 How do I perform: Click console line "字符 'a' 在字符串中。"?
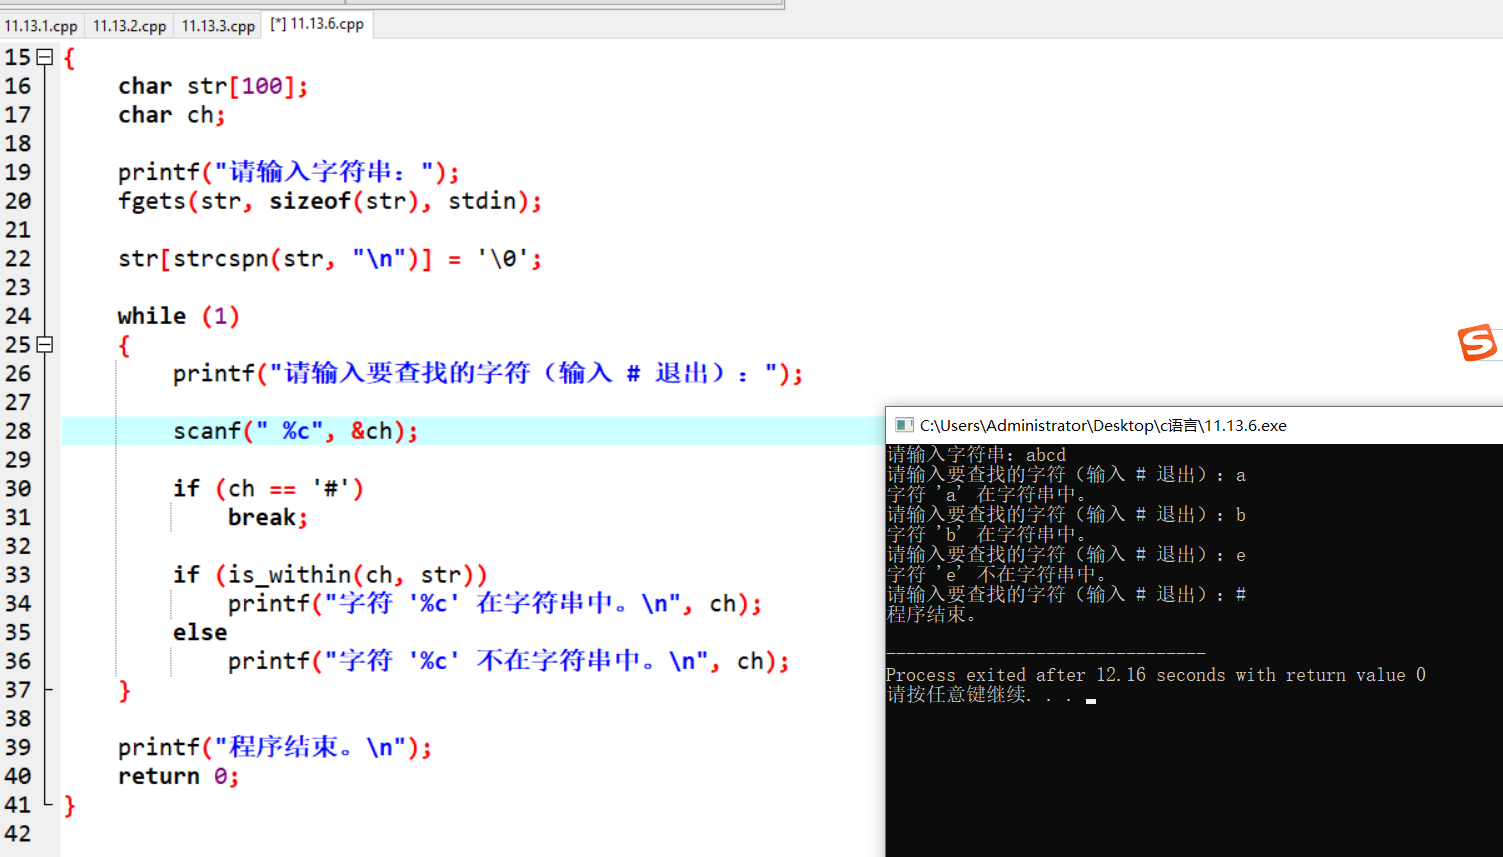986,495
